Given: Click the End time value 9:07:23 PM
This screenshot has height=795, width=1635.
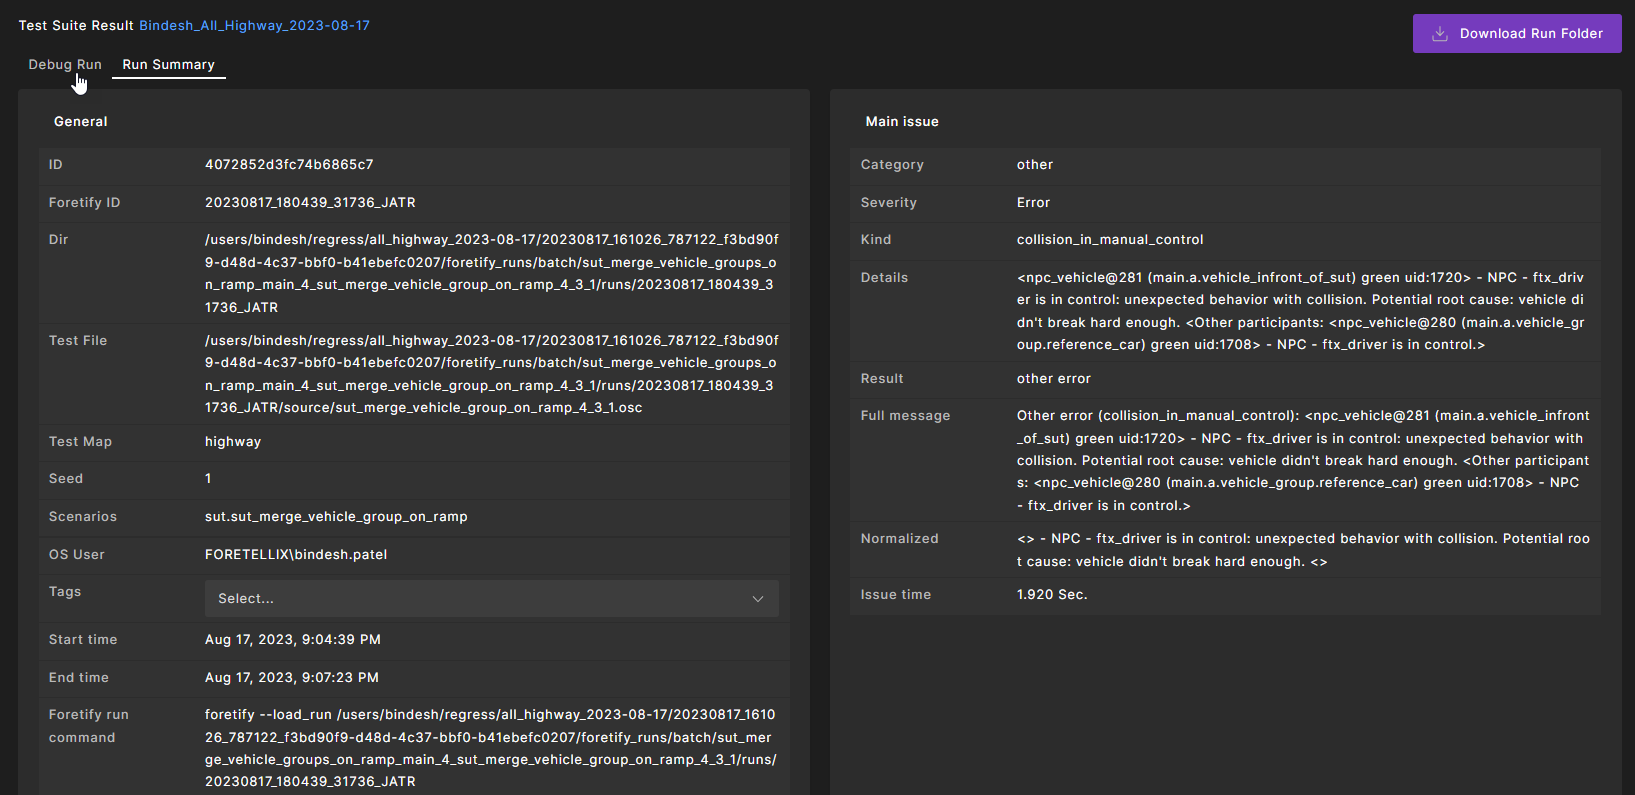Looking at the screenshot, I should (x=292, y=678).
